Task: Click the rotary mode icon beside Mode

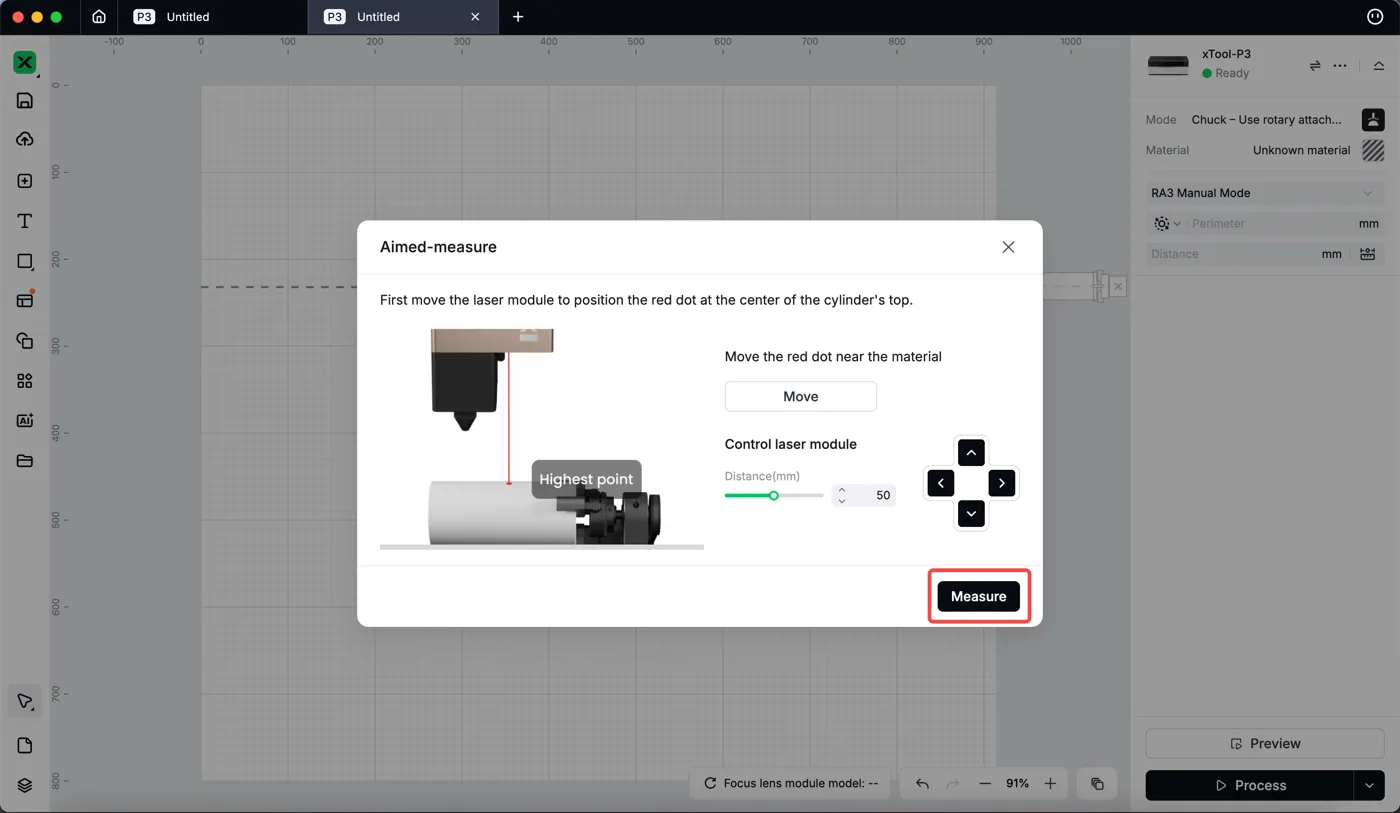Action: [1373, 119]
